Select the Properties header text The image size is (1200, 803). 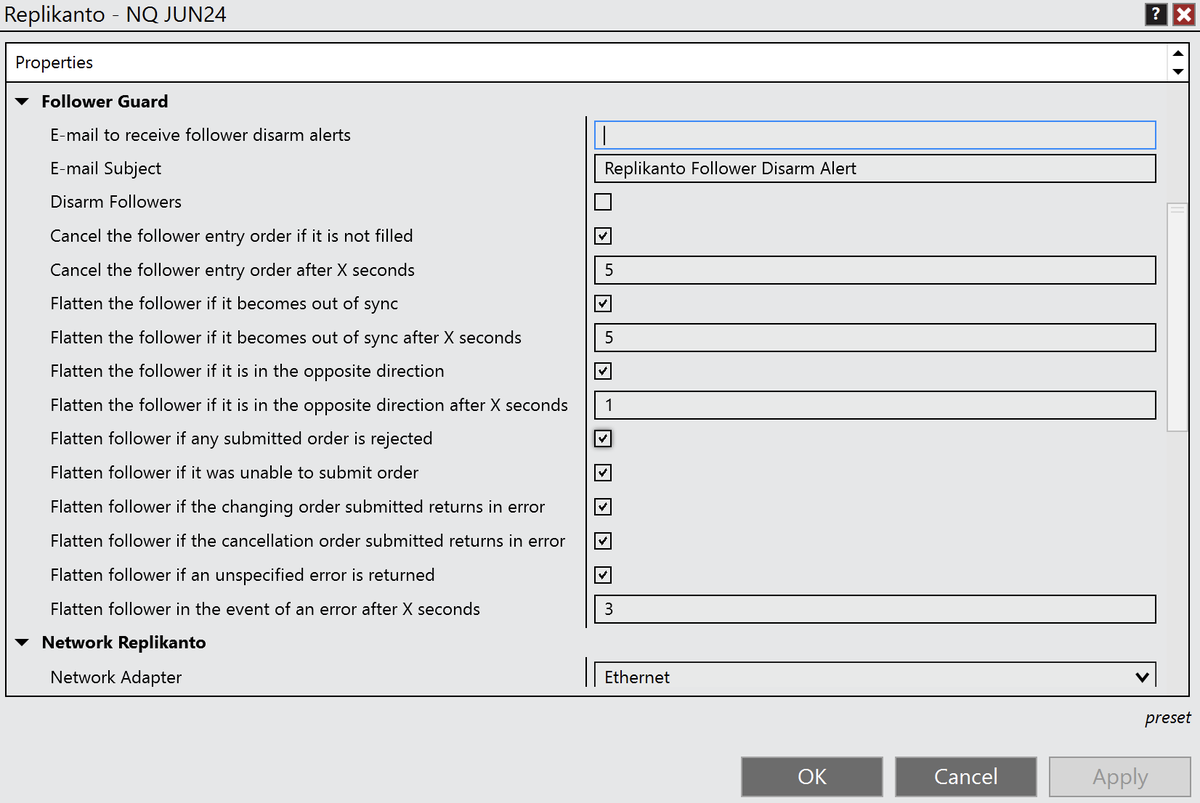coord(54,62)
